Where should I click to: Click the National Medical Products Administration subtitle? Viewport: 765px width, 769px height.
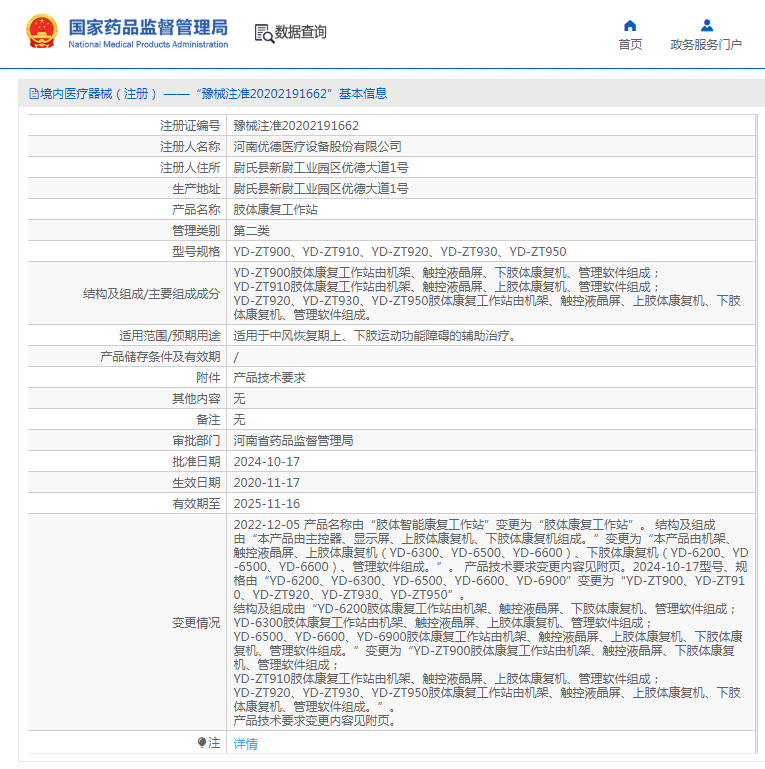[x=148, y=44]
